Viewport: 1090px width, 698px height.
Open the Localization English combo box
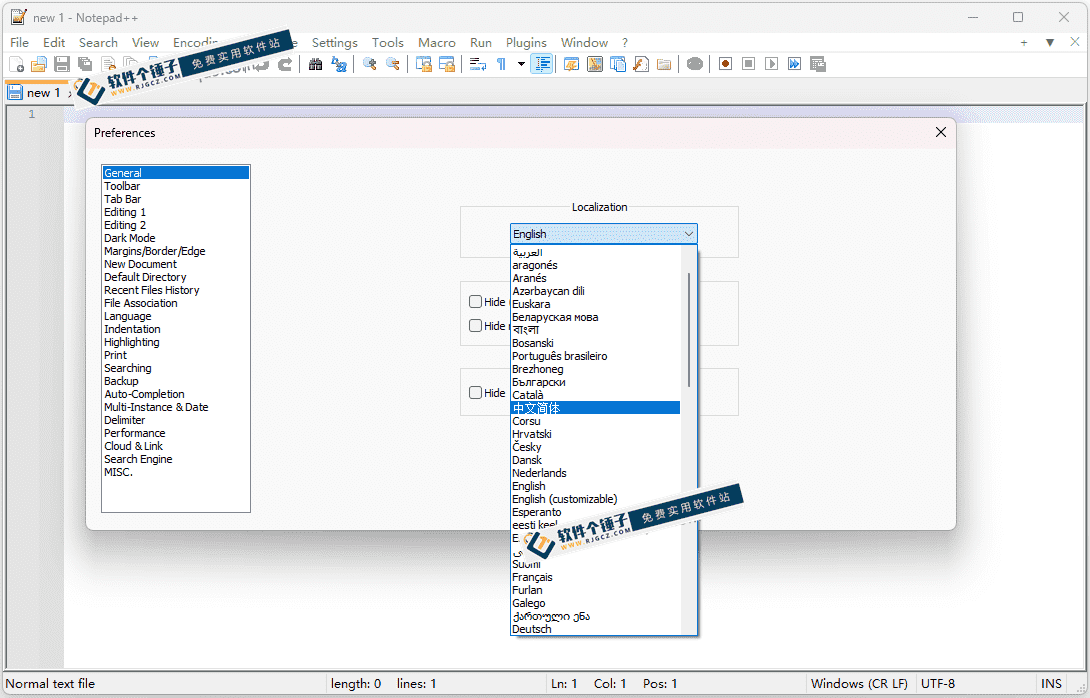pos(603,234)
